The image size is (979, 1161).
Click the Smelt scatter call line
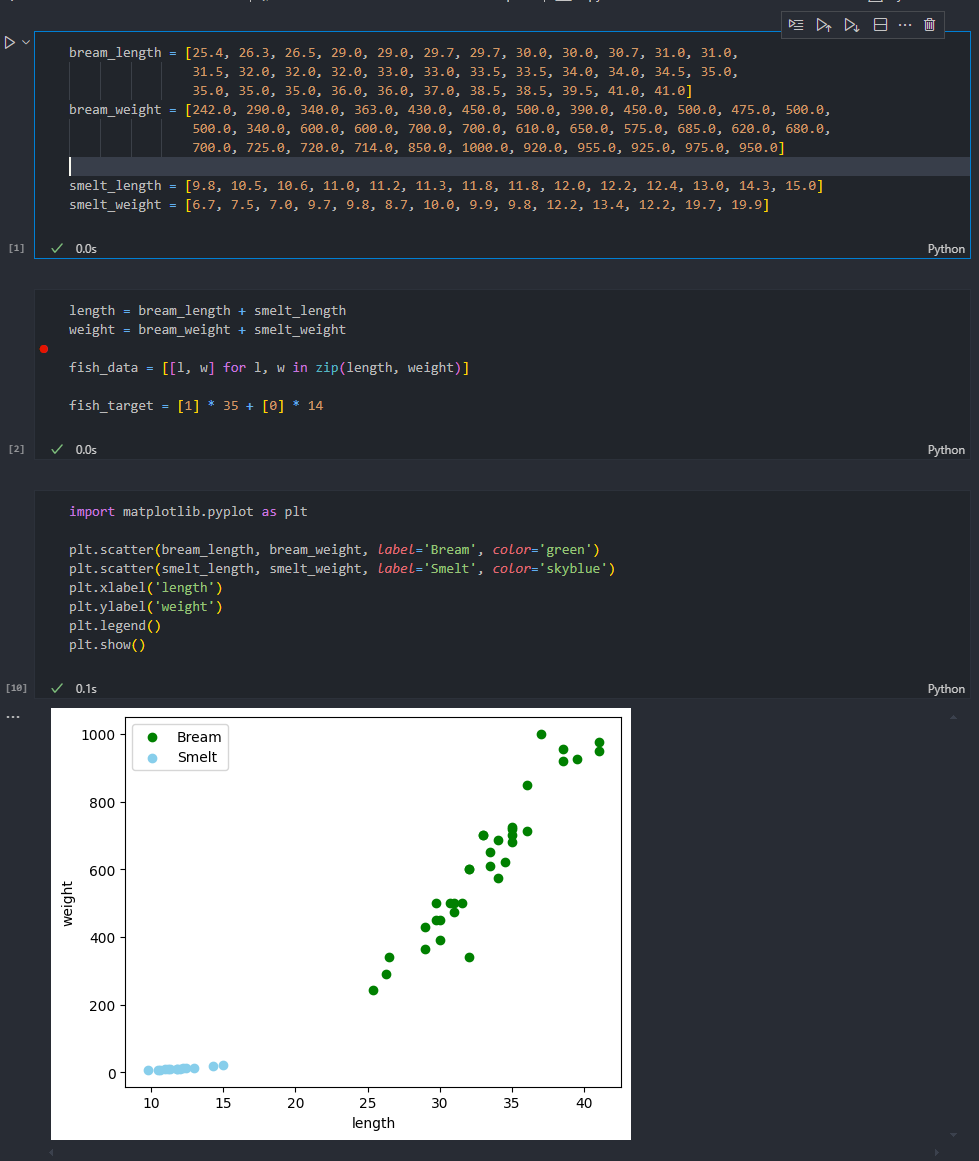pyautogui.click(x=342, y=569)
